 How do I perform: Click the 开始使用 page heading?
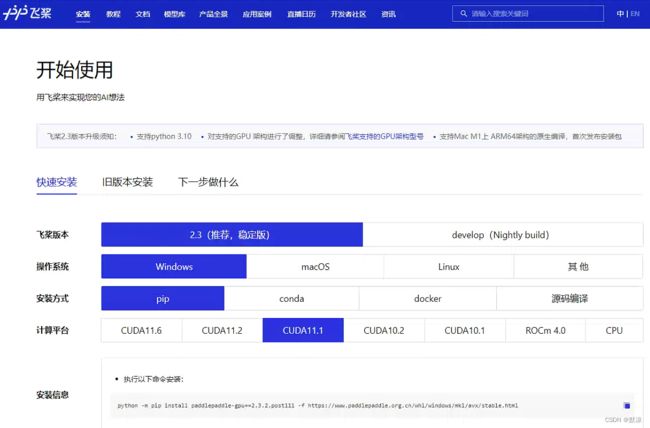(x=75, y=70)
